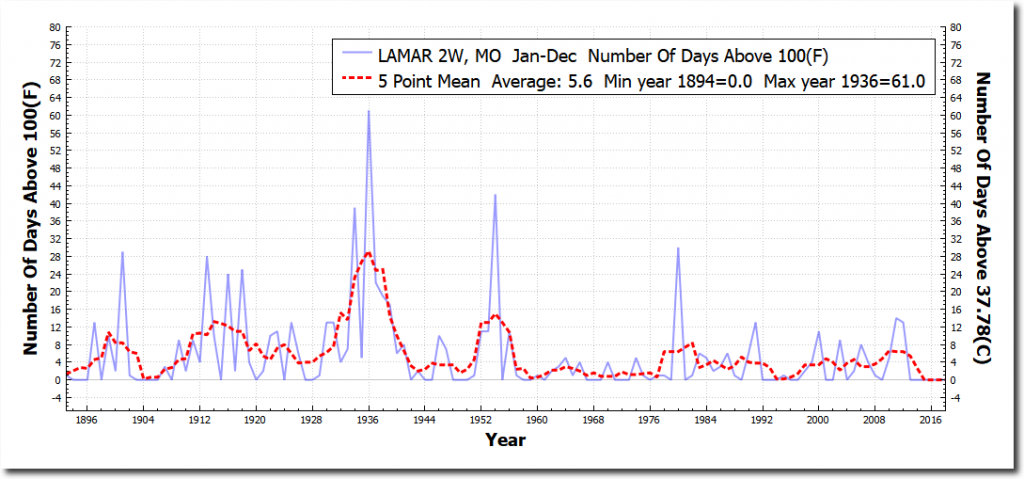The image size is (1024, 479).
Task: Click the blue spike reaching 42 days near 1954
Action: (x=495, y=196)
